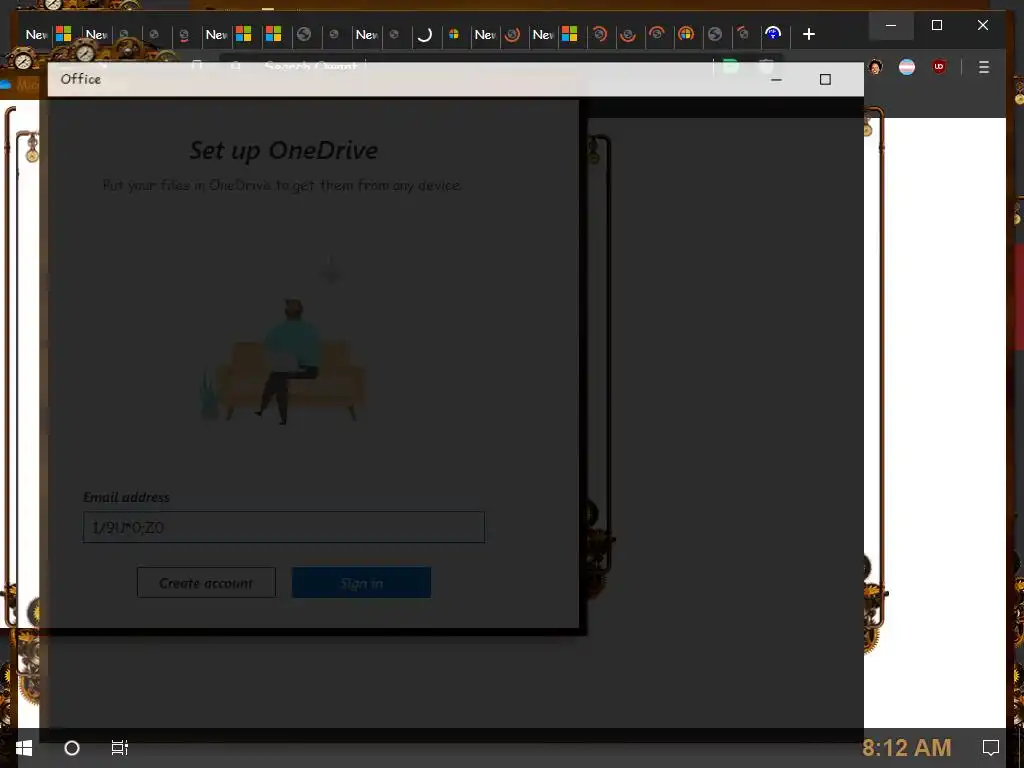Click the user profile avatar icon

[876, 67]
